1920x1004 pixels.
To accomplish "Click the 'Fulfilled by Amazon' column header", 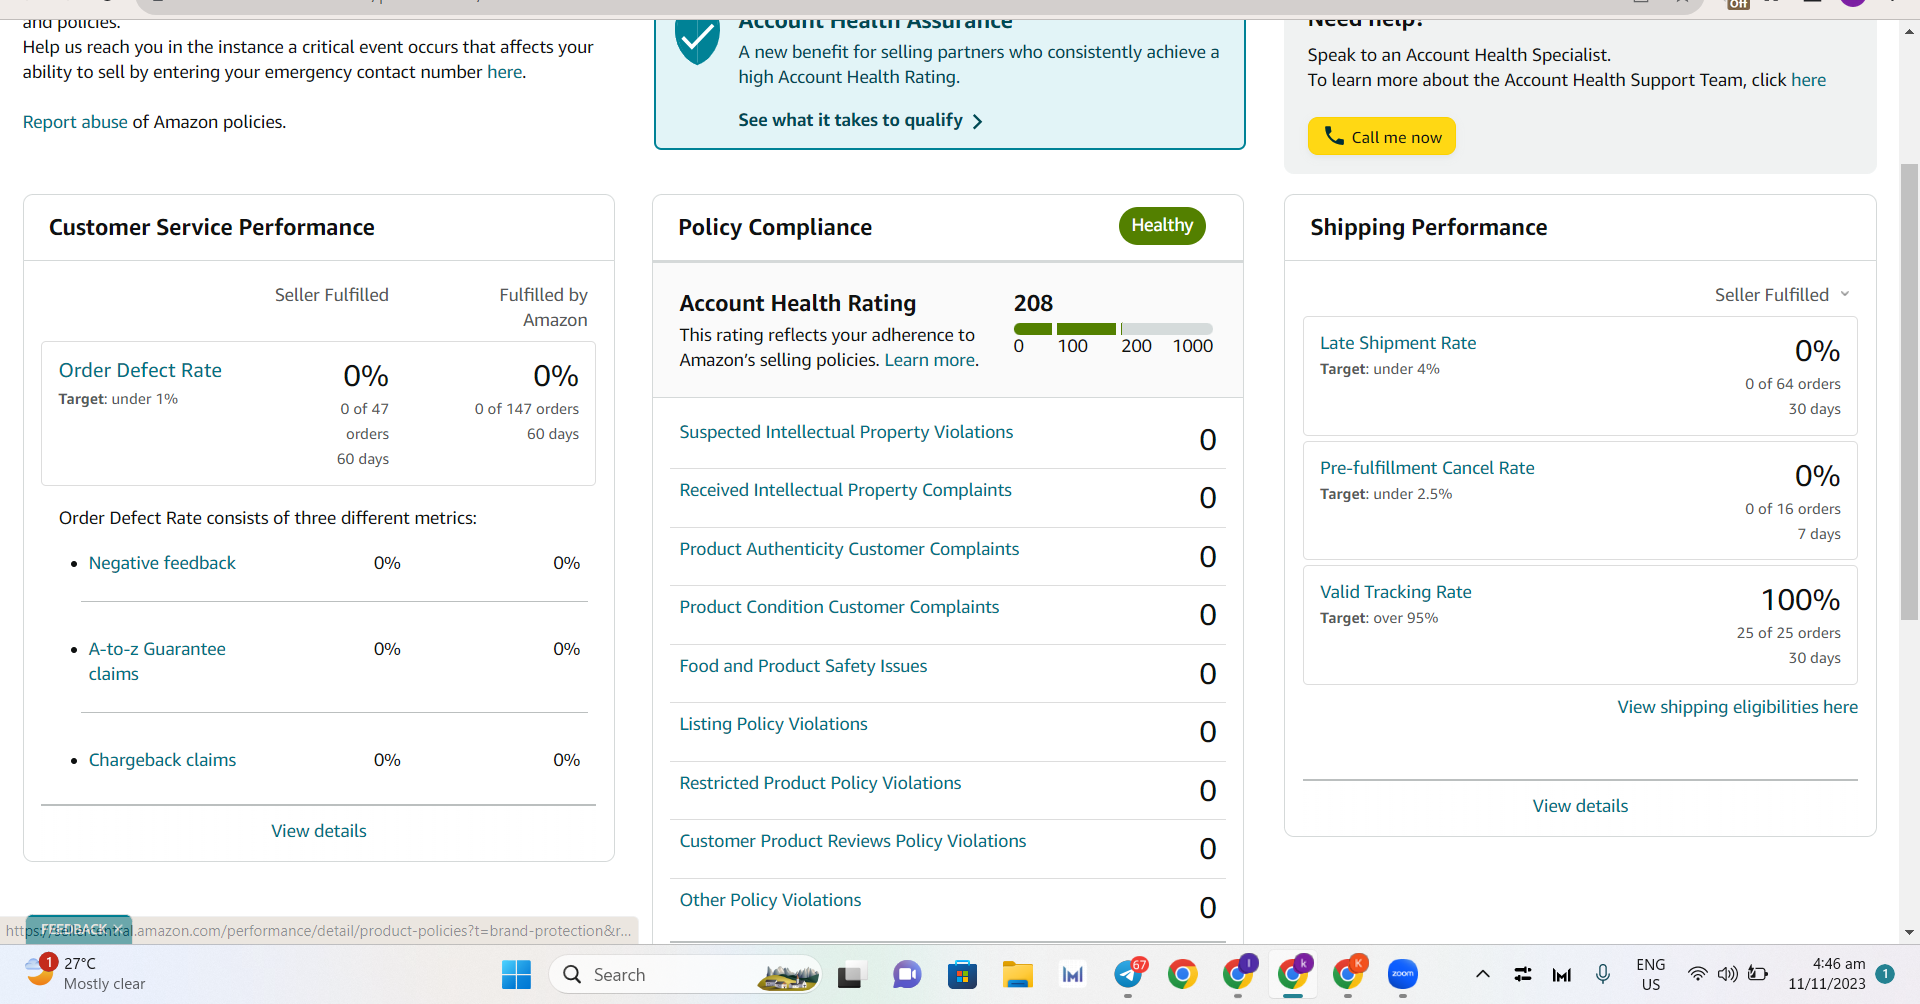I will pos(543,307).
